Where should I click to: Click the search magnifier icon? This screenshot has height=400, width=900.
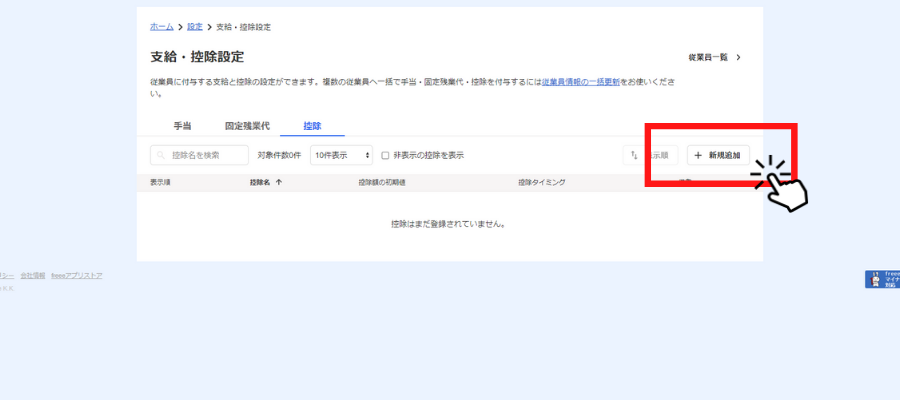pyautogui.click(x=162, y=156)
